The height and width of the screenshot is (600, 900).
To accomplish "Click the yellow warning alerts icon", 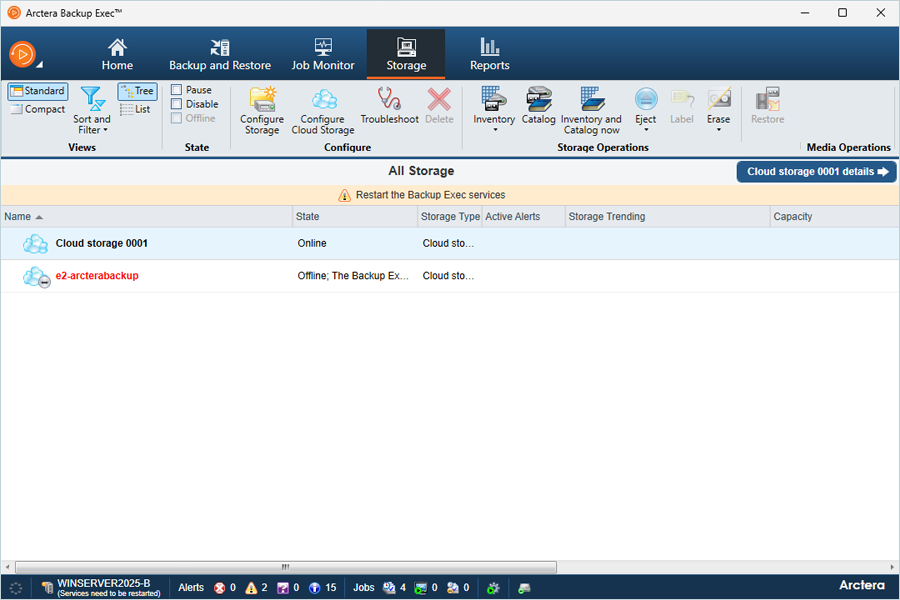I will click(x=251, y=588).
